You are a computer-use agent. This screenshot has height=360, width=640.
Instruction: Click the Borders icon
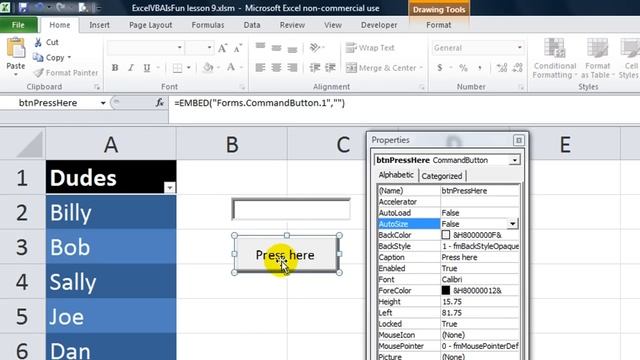coord(178,68)
